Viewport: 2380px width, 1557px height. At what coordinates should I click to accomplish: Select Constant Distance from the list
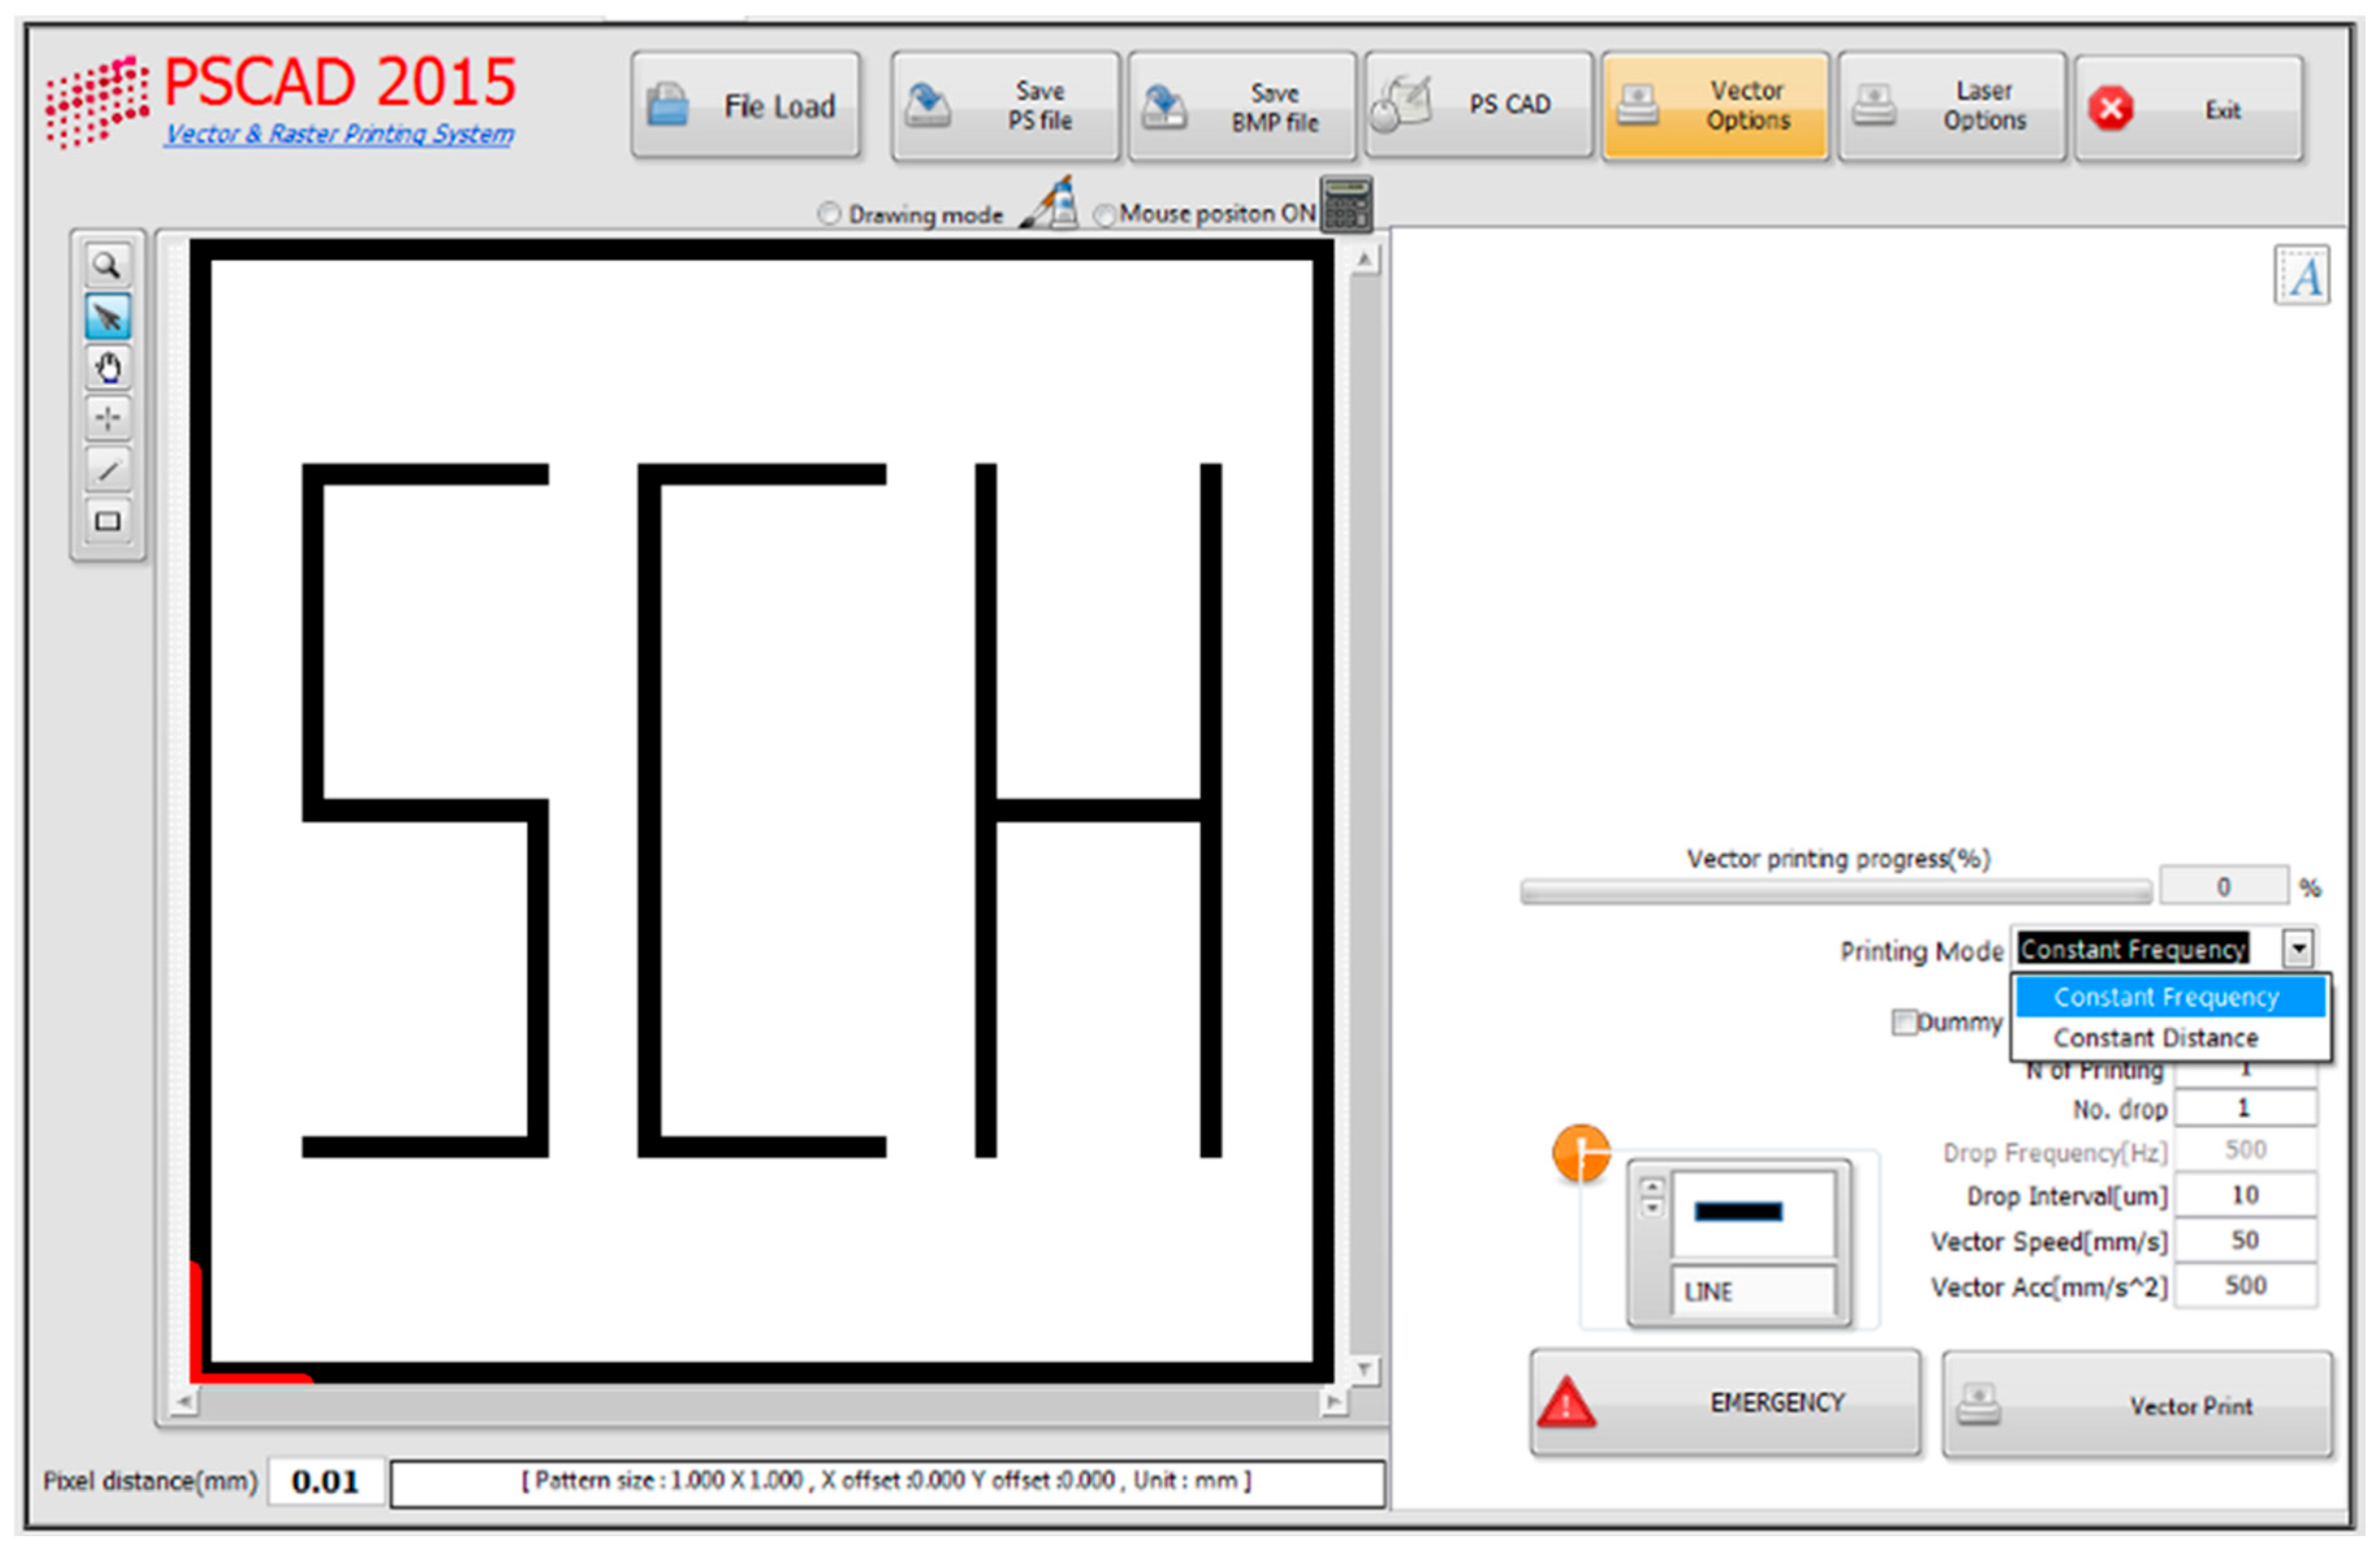click(2155, 1038)
